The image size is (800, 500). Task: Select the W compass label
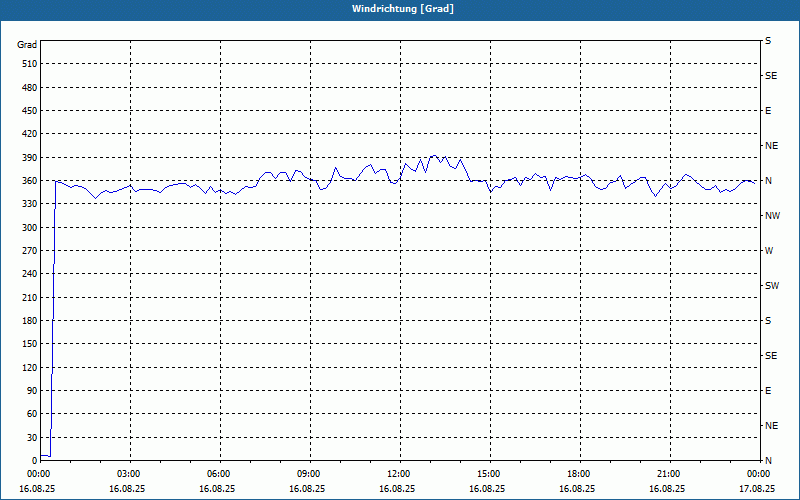[x=769, y=251]
